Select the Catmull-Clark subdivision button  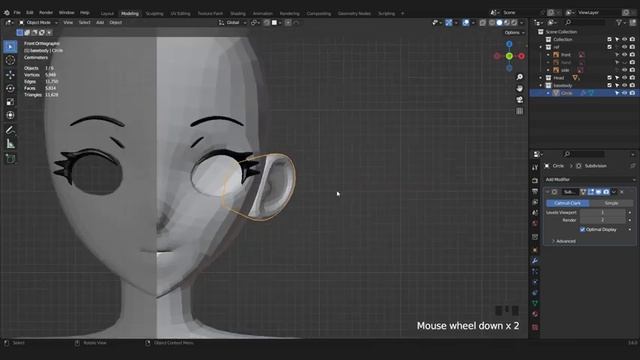[567, 203]
